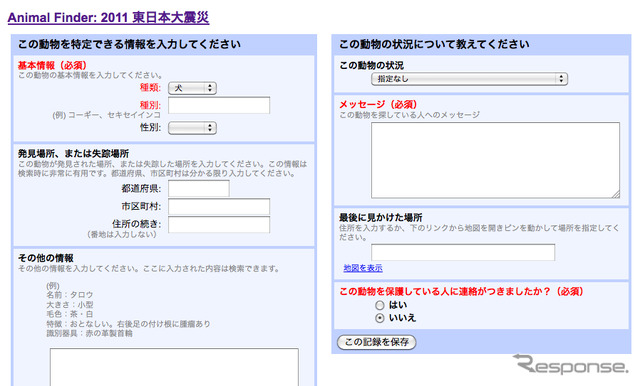Select the いいえ radio button
The height and width of the screenshot is (386, 640).
pos(380,318)
